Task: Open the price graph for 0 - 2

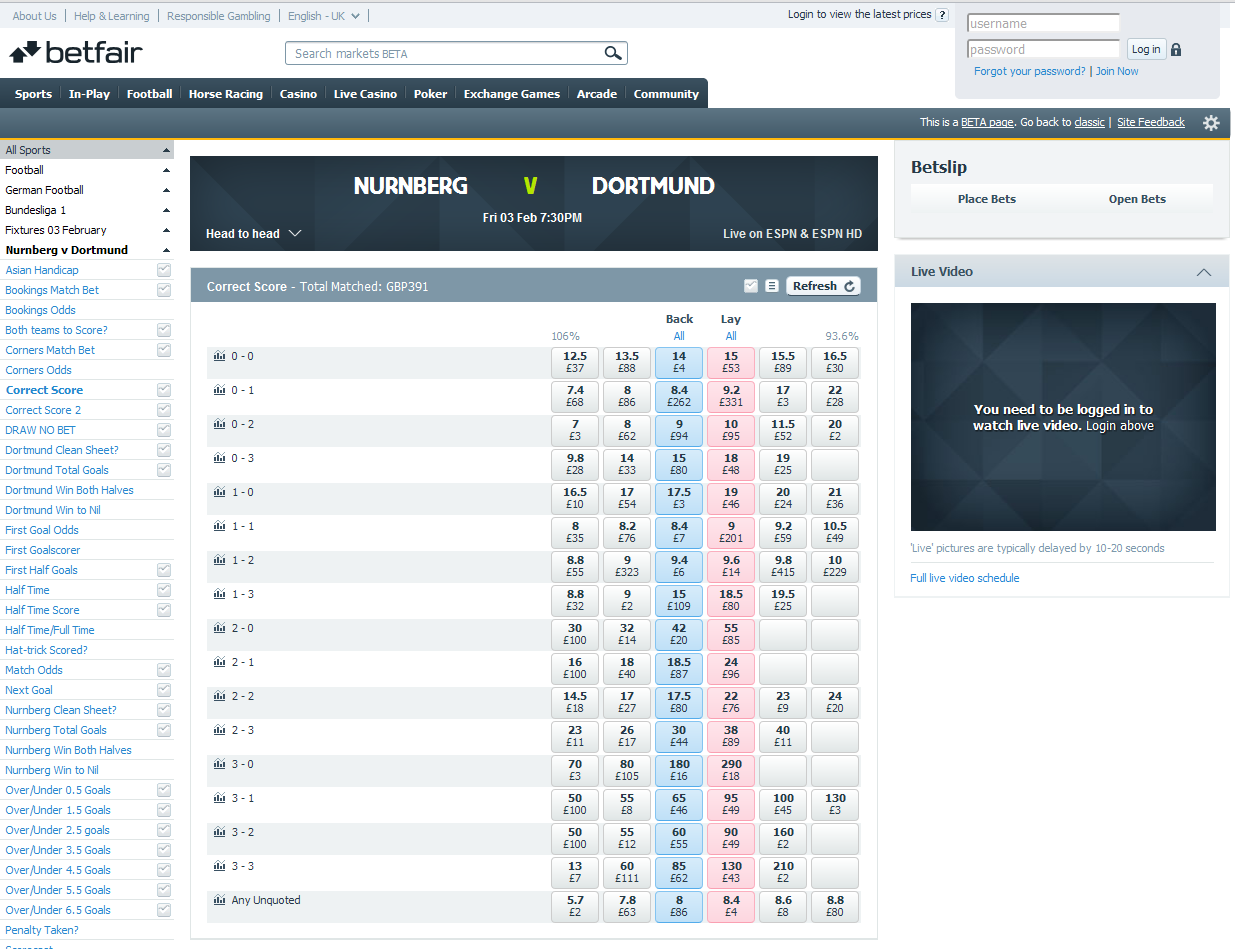Action: click(219, 424)
